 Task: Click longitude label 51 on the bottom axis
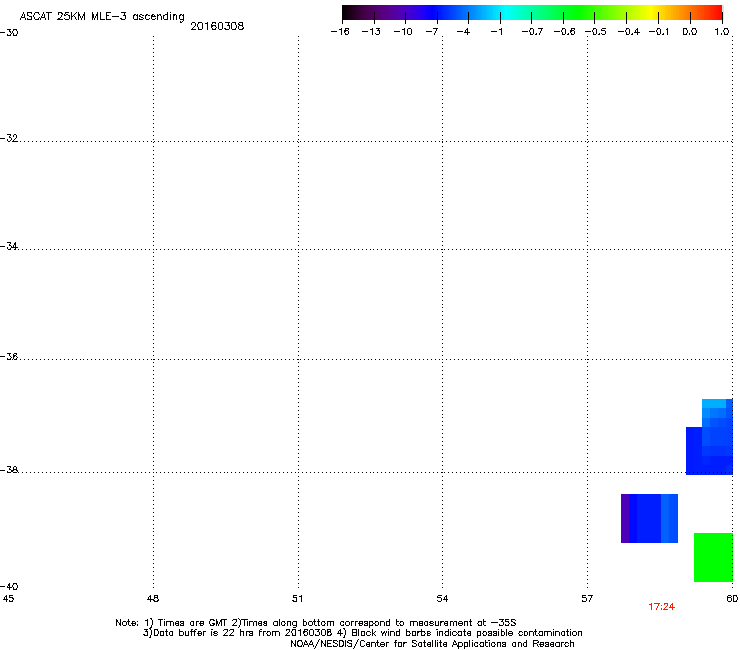tap(297, 599)
